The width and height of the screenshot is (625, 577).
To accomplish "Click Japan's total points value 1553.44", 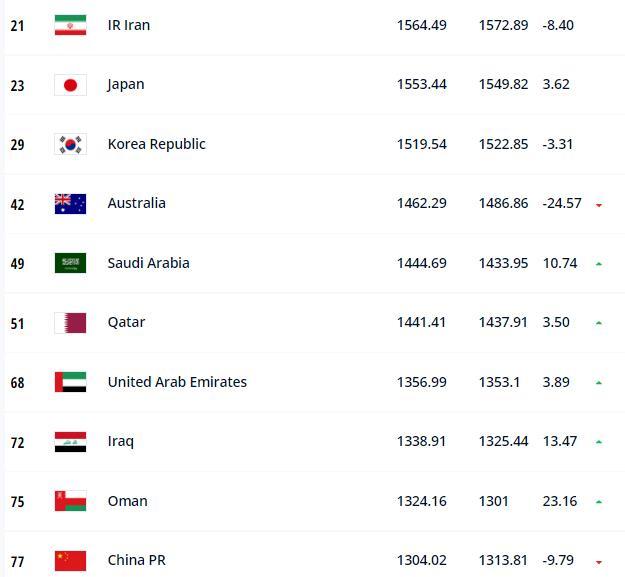I will click(421, 84).
